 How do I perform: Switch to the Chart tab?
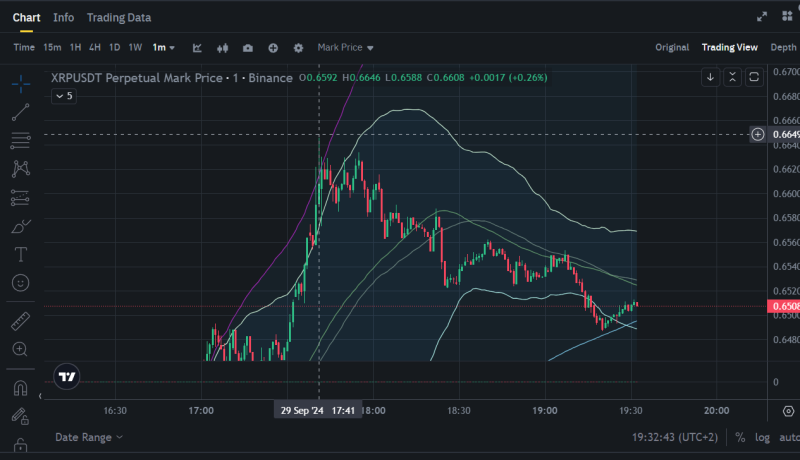(27, 18)
